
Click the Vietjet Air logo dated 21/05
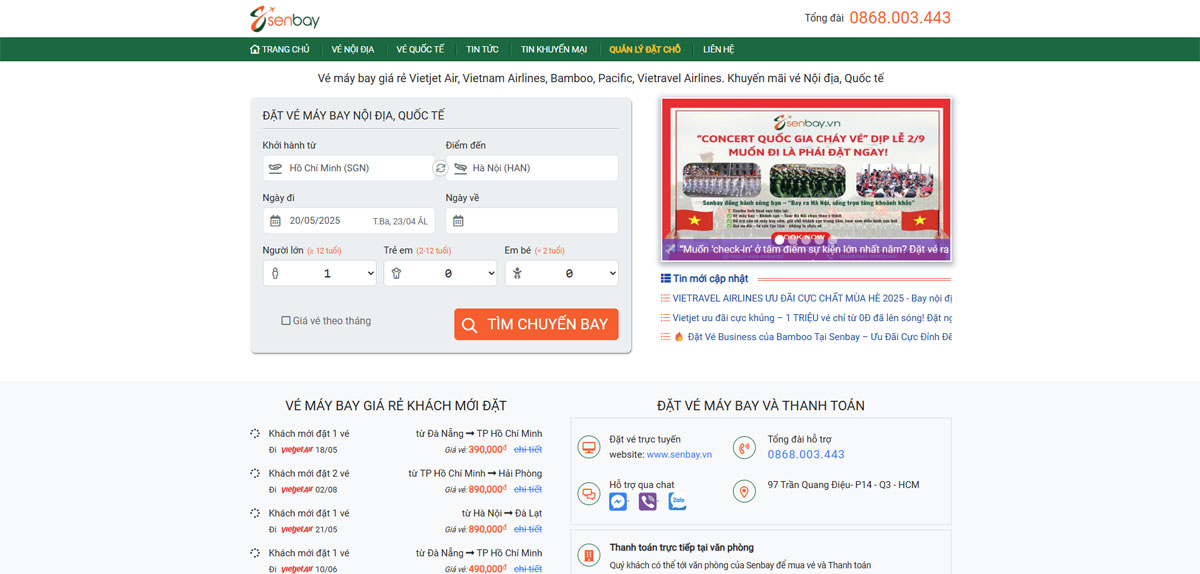click(297, 530)
